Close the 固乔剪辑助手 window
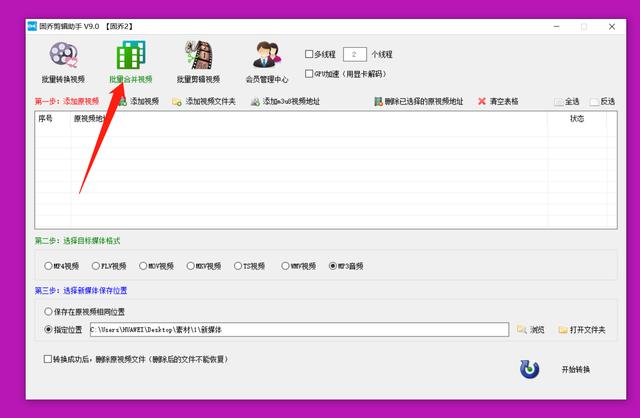640x418 pixels. (x=612, y=27)
